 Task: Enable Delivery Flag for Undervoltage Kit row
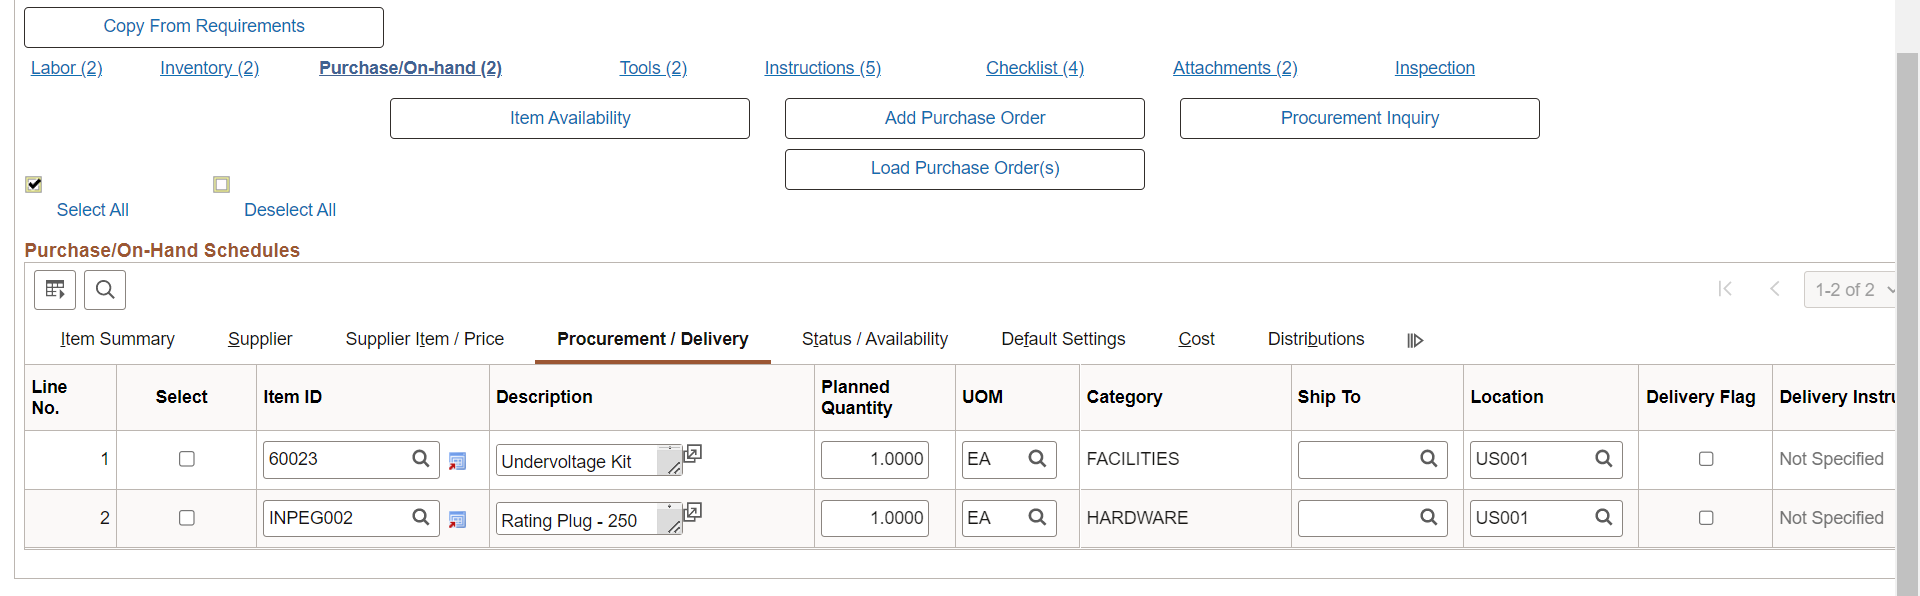pyautogui.click(x=1706, y=459)
